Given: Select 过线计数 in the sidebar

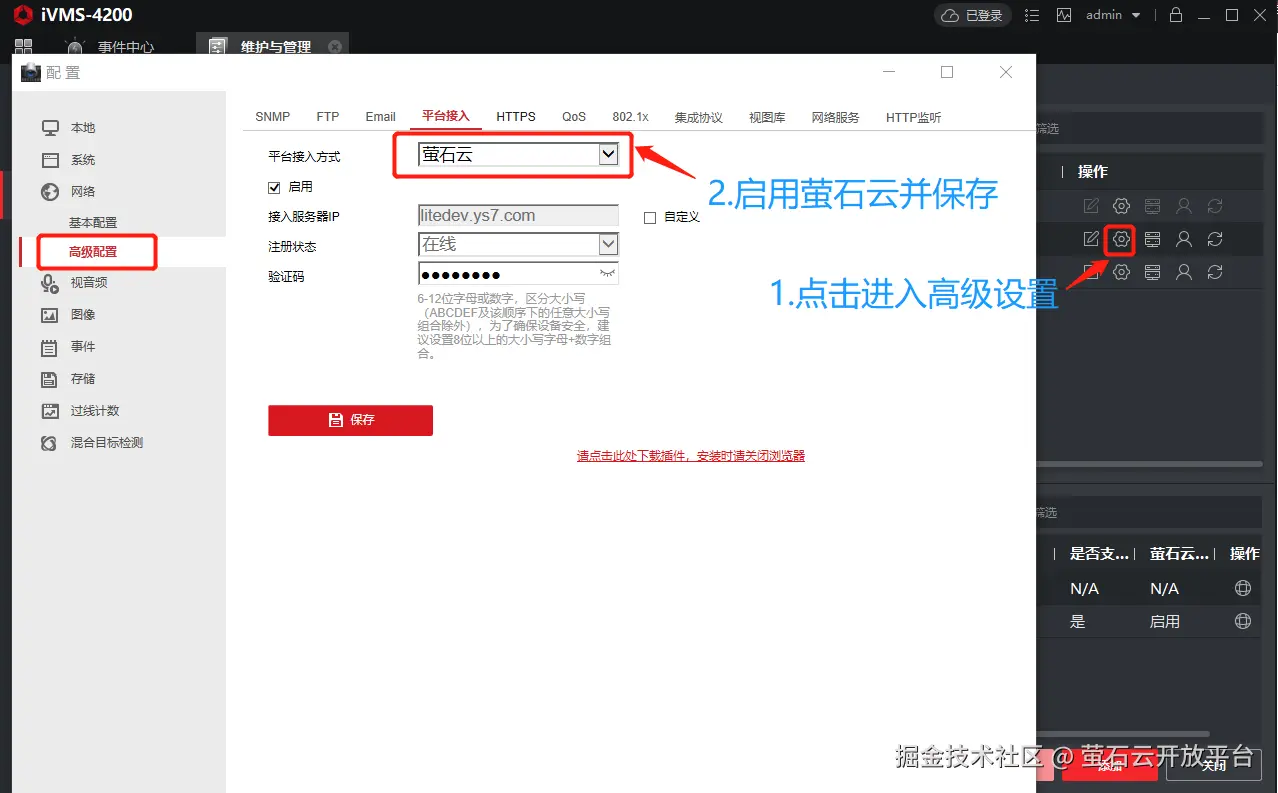Looking at the screenshot, I should click(95, 411).
